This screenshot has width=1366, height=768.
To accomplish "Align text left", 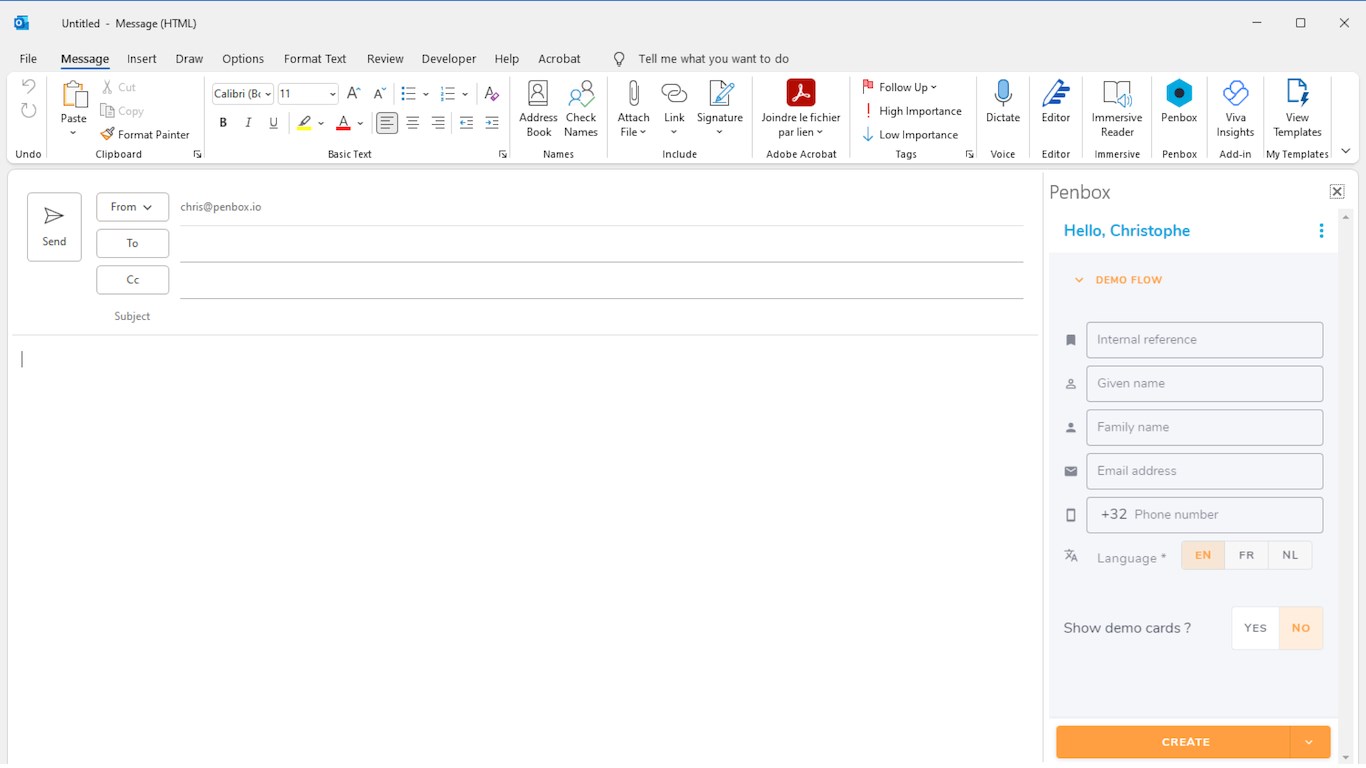I will tap(387, 123).
